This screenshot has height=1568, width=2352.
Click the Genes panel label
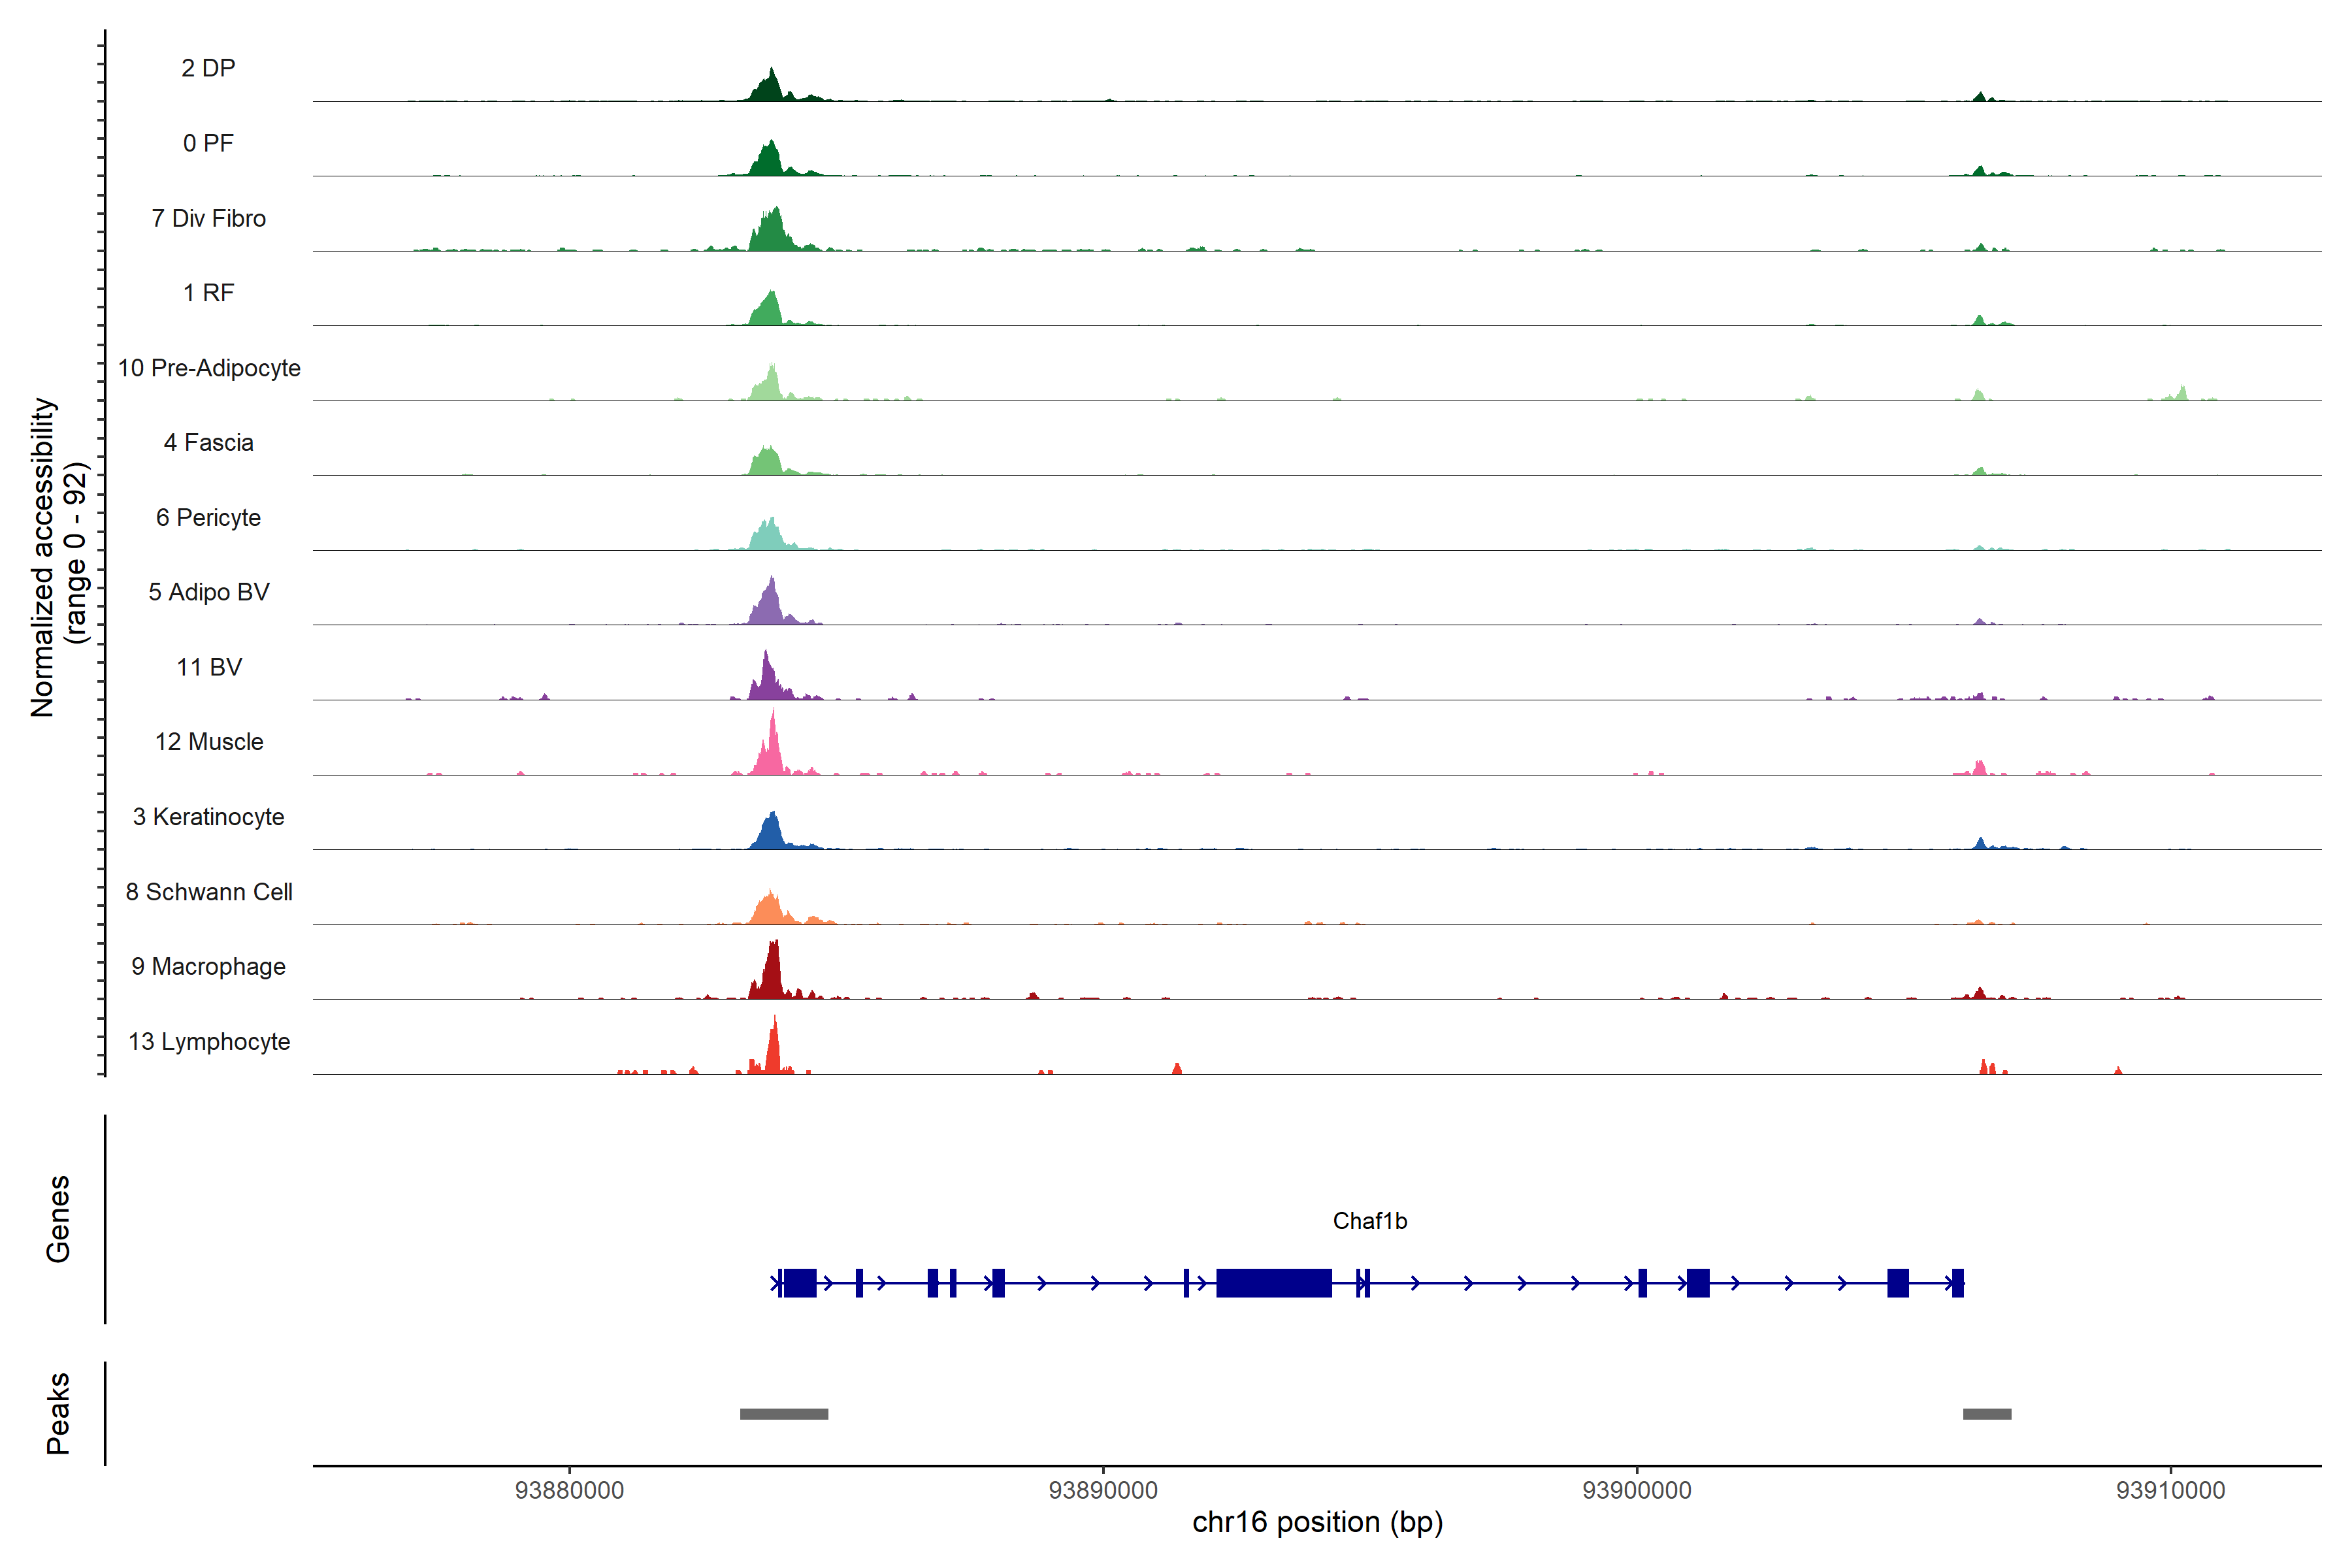58,1218
